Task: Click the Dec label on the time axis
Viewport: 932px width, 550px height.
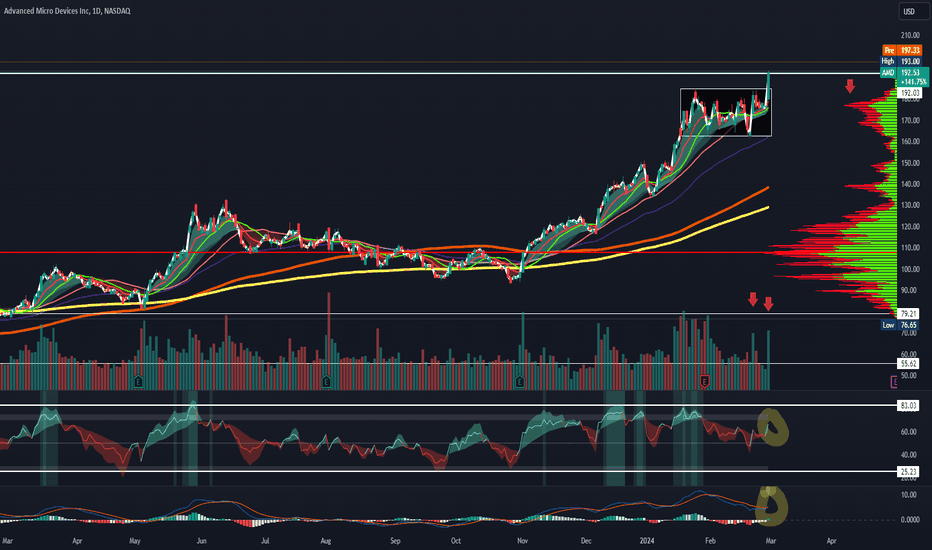Action: [x=586, y=541]
